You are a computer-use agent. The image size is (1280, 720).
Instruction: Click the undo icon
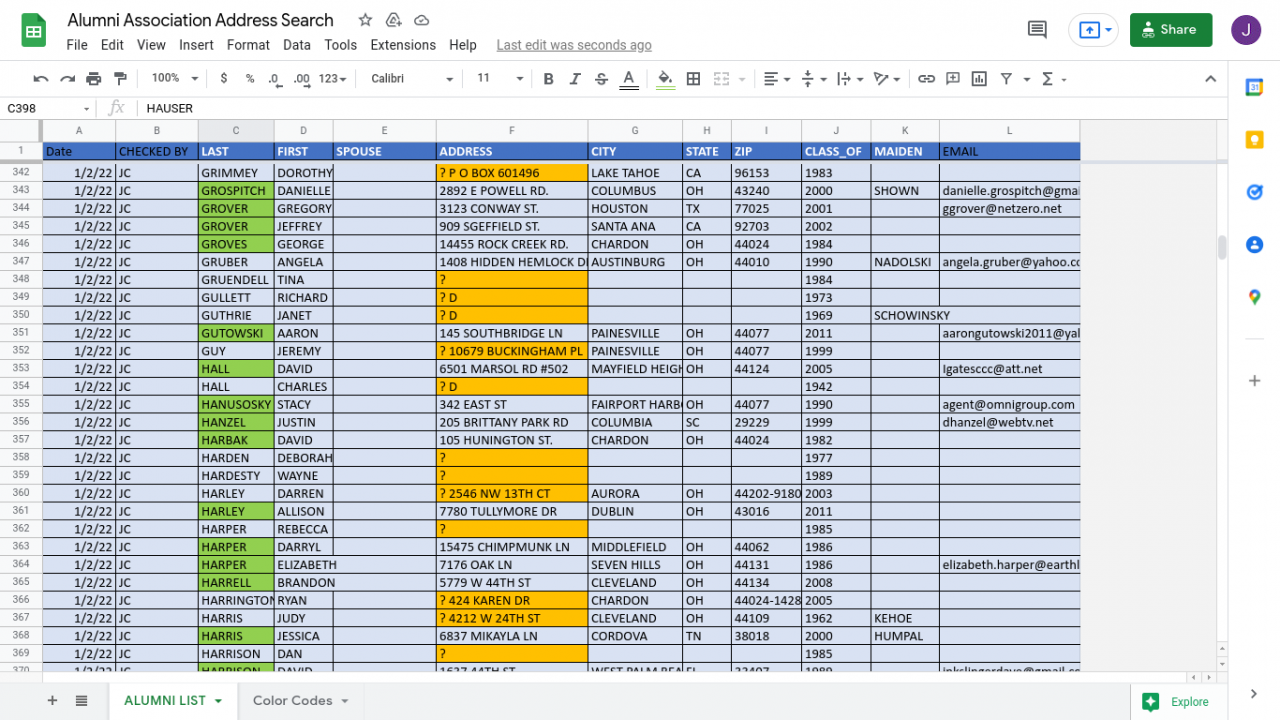pyautogui.click(x=41, y=79)
